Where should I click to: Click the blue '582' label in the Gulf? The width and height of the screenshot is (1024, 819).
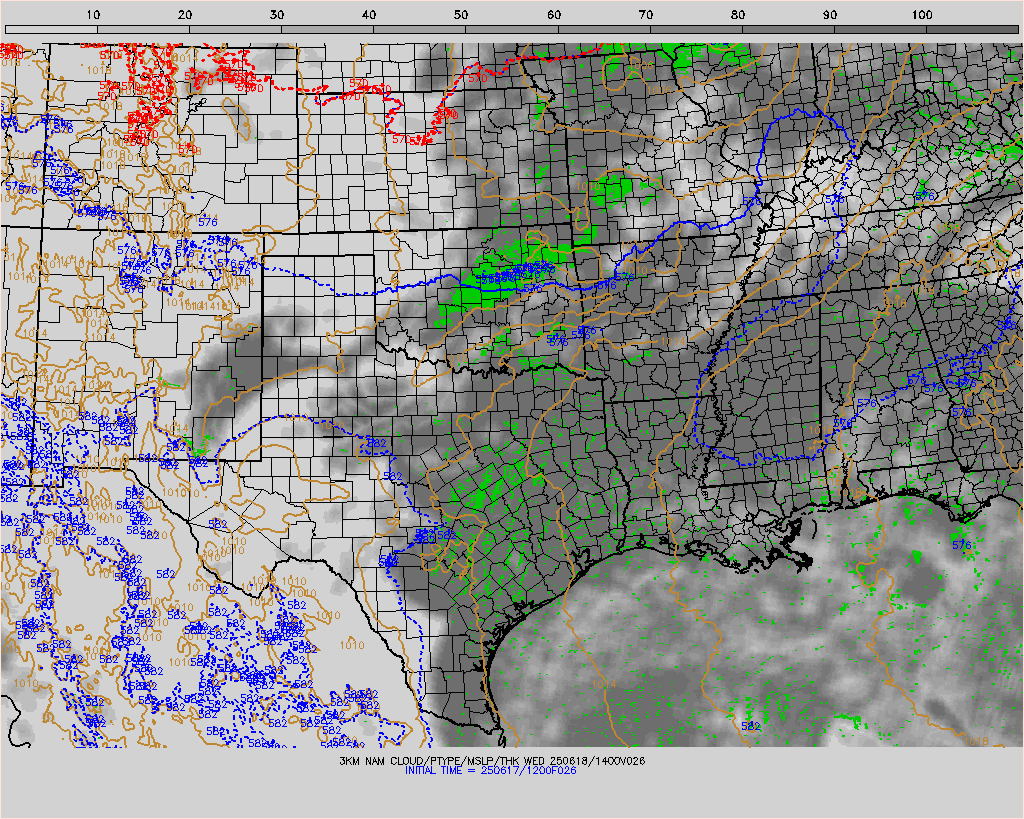(751, 726)
